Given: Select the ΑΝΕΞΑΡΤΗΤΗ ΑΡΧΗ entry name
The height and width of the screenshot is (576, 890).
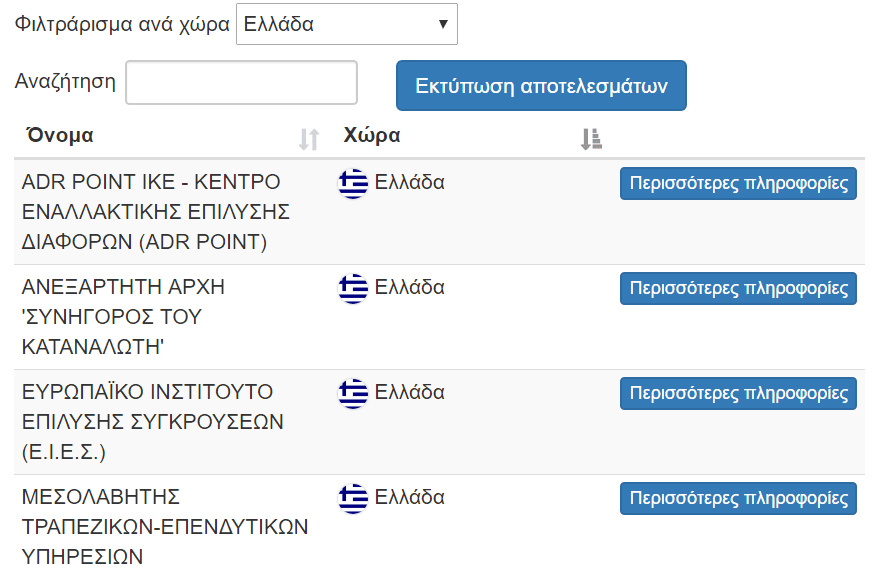Looking at the screenshot, I should click(x=123, y=317).
